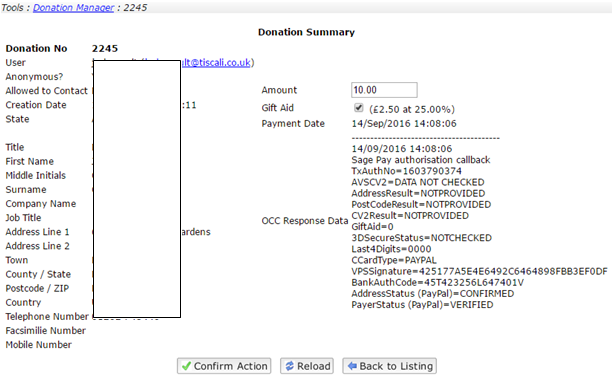Click into the Amount input field
This screenshot has width=615, height=383.
384,90
